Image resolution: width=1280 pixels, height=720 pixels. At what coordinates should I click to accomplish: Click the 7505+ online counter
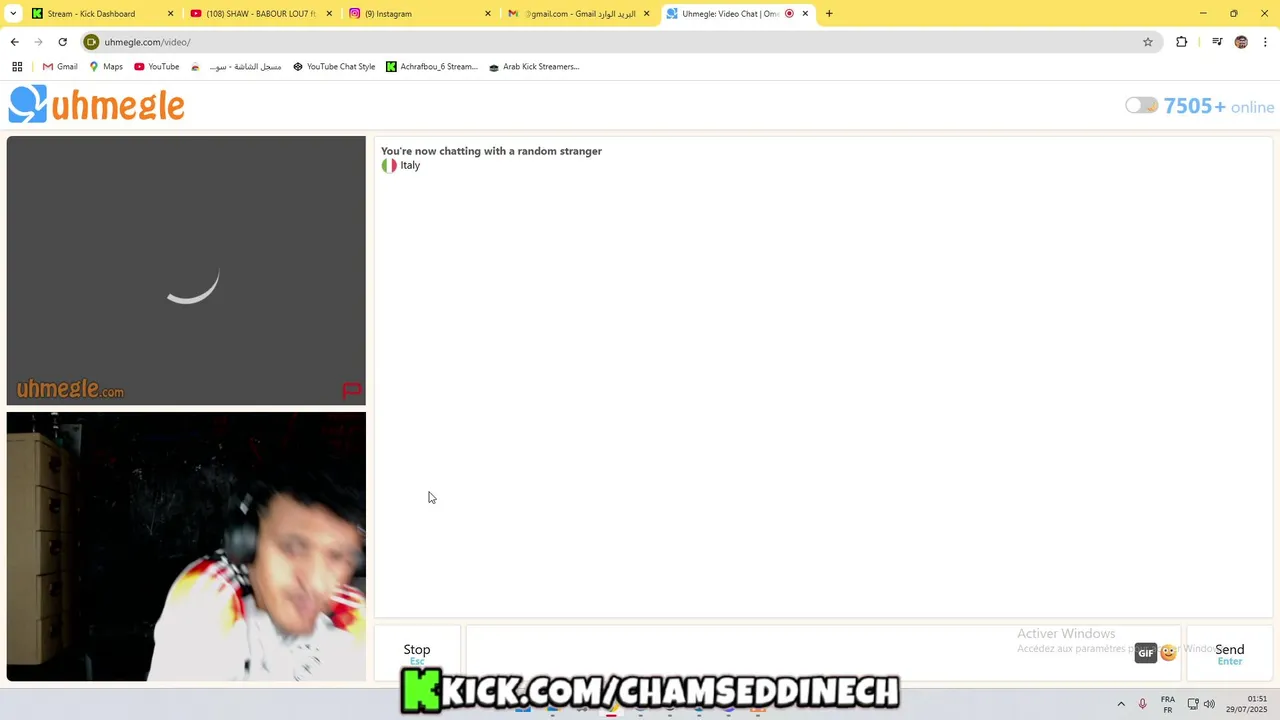[x=1219, y=106]
